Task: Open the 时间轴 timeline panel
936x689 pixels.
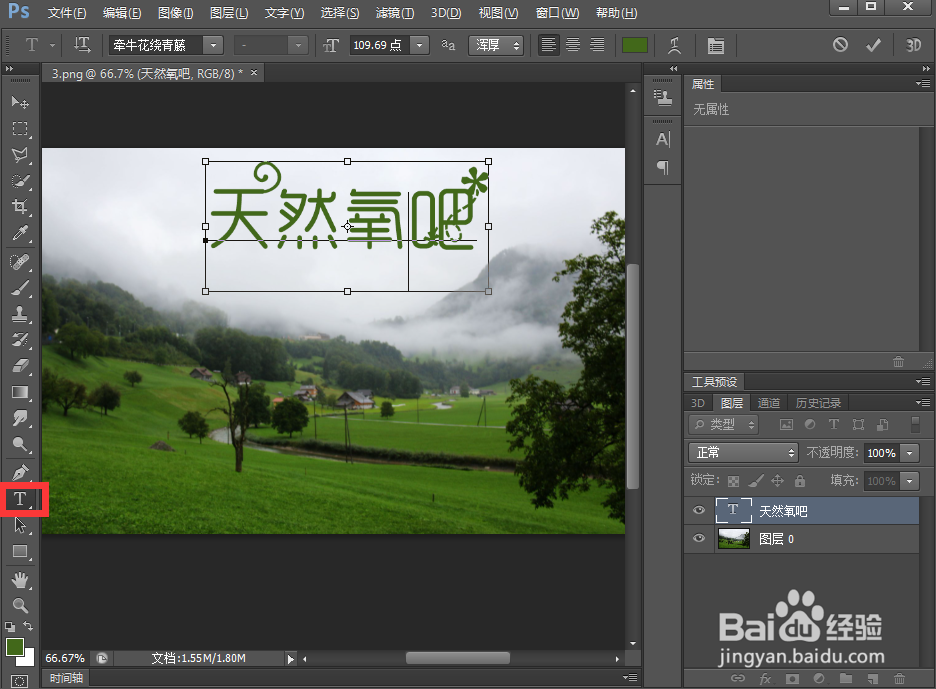Action: [x=66, y=678]
